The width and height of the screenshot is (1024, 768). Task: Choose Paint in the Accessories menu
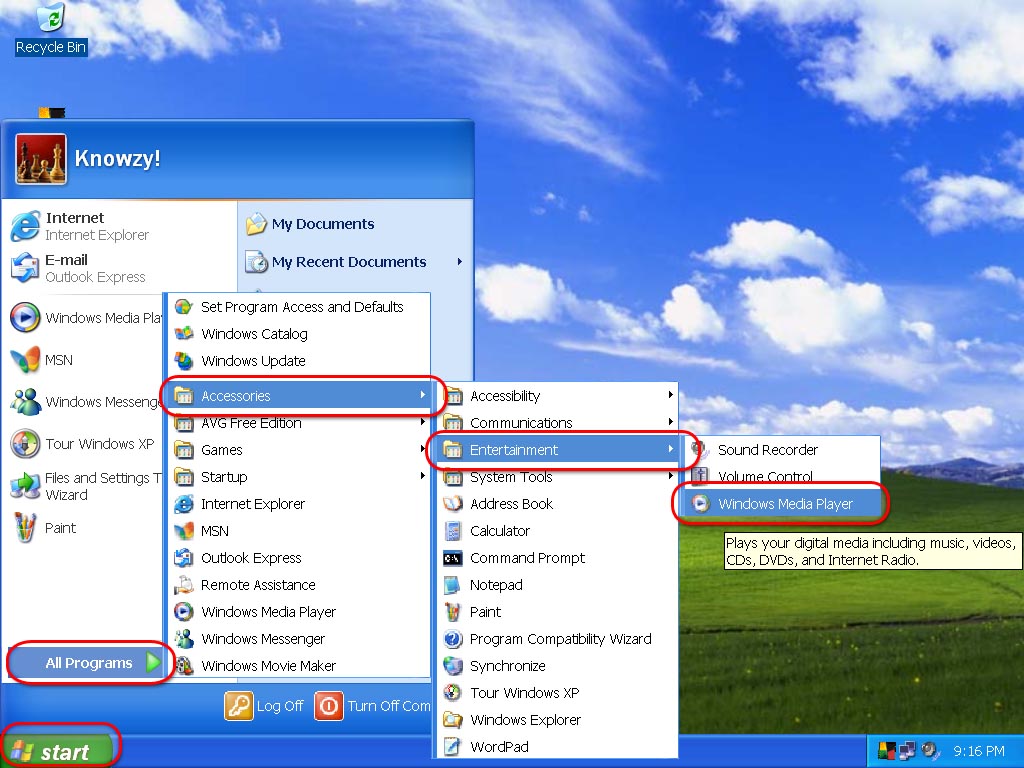pos(558,612)
